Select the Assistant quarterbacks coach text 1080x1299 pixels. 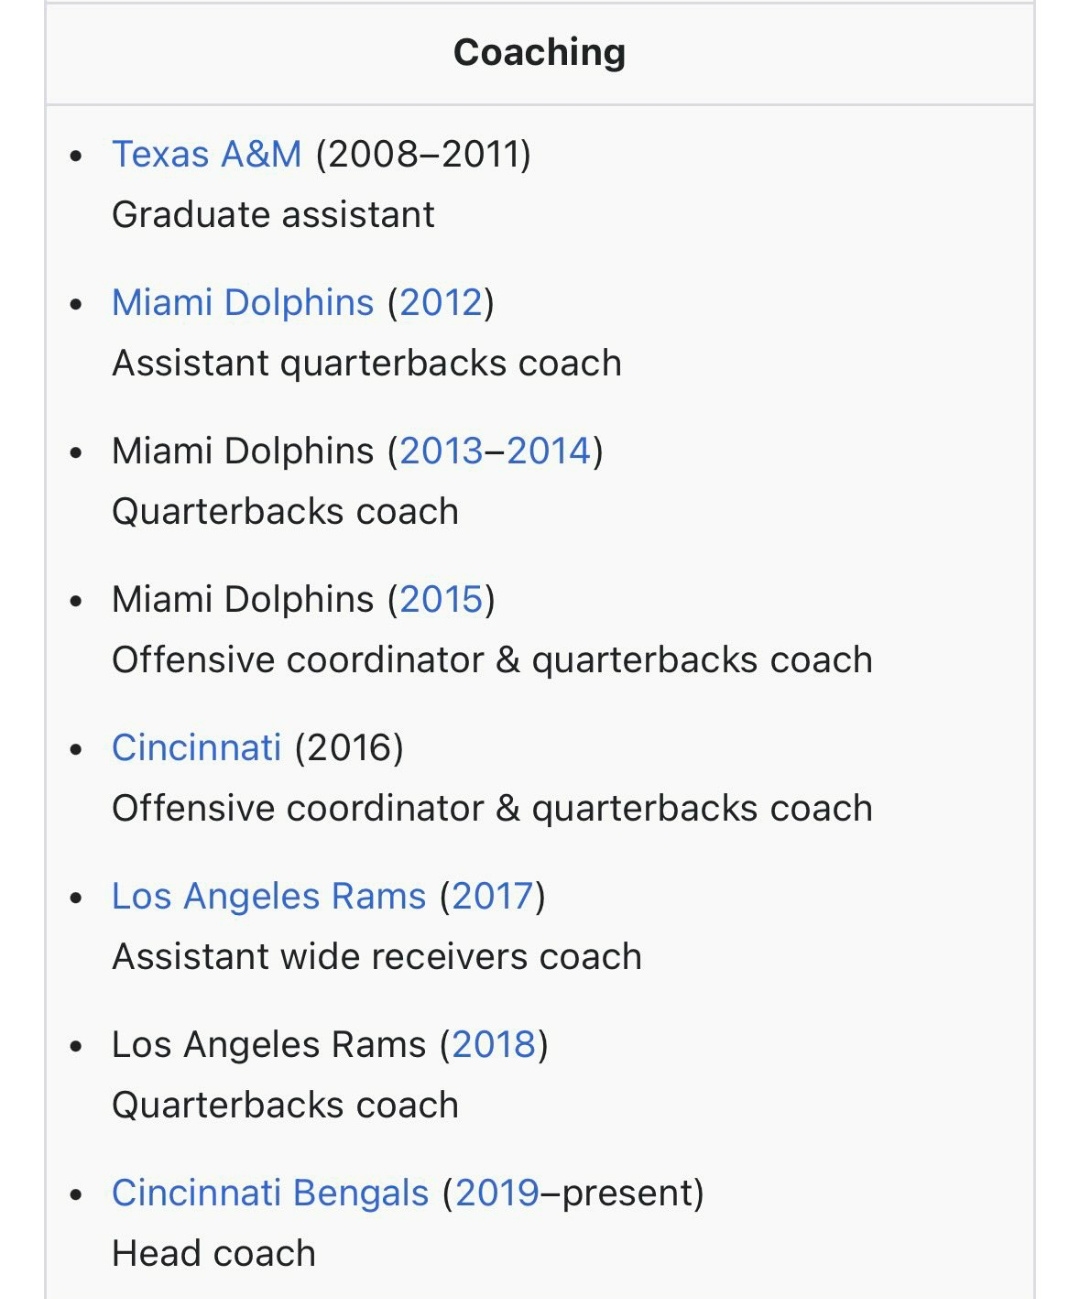(x=366, y=363)
